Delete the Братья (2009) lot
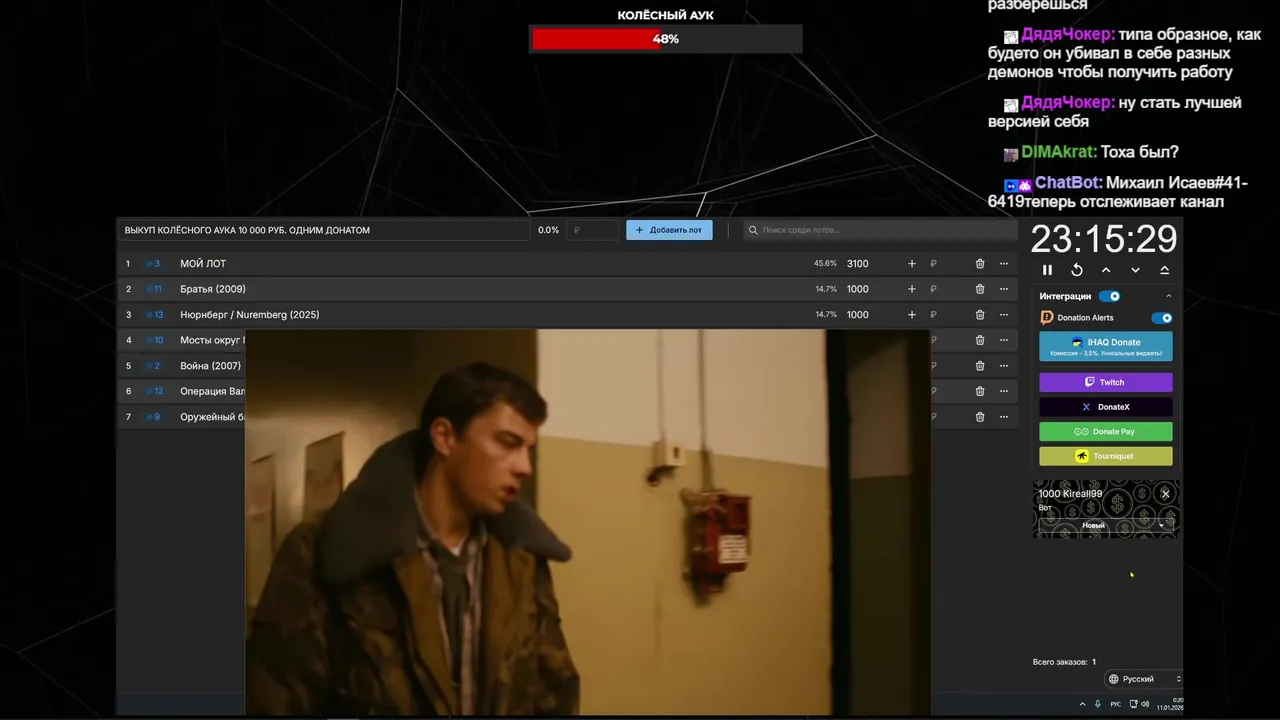Viewport: 1280px width, 720px height. 980,289
